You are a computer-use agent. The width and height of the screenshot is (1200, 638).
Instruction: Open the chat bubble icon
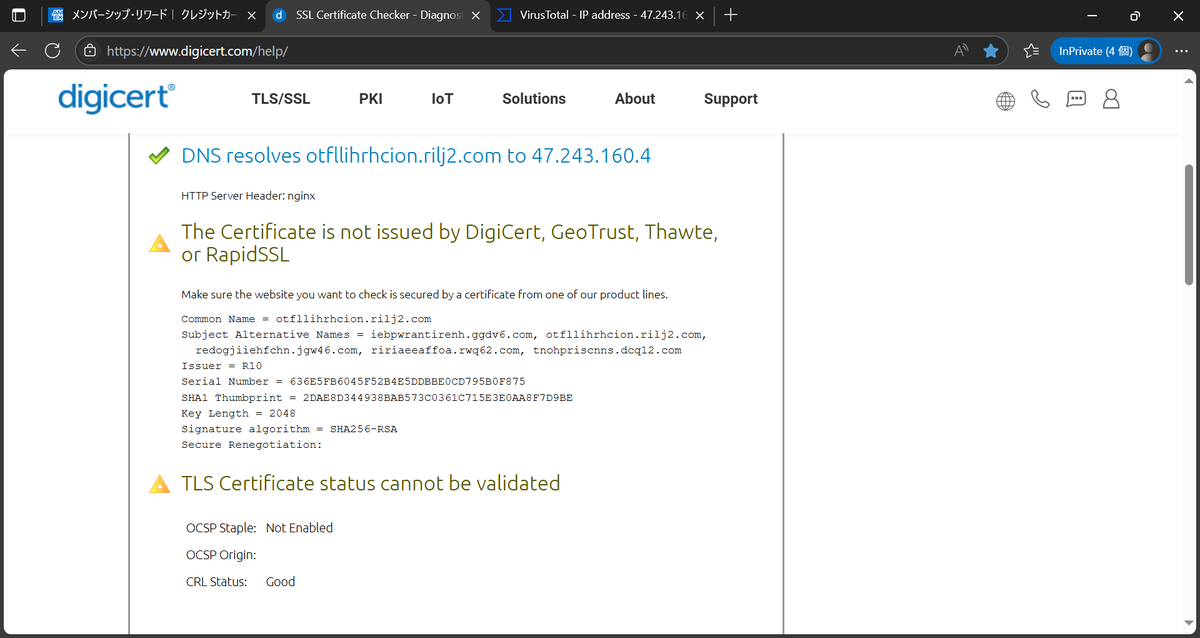[1076, 99]
